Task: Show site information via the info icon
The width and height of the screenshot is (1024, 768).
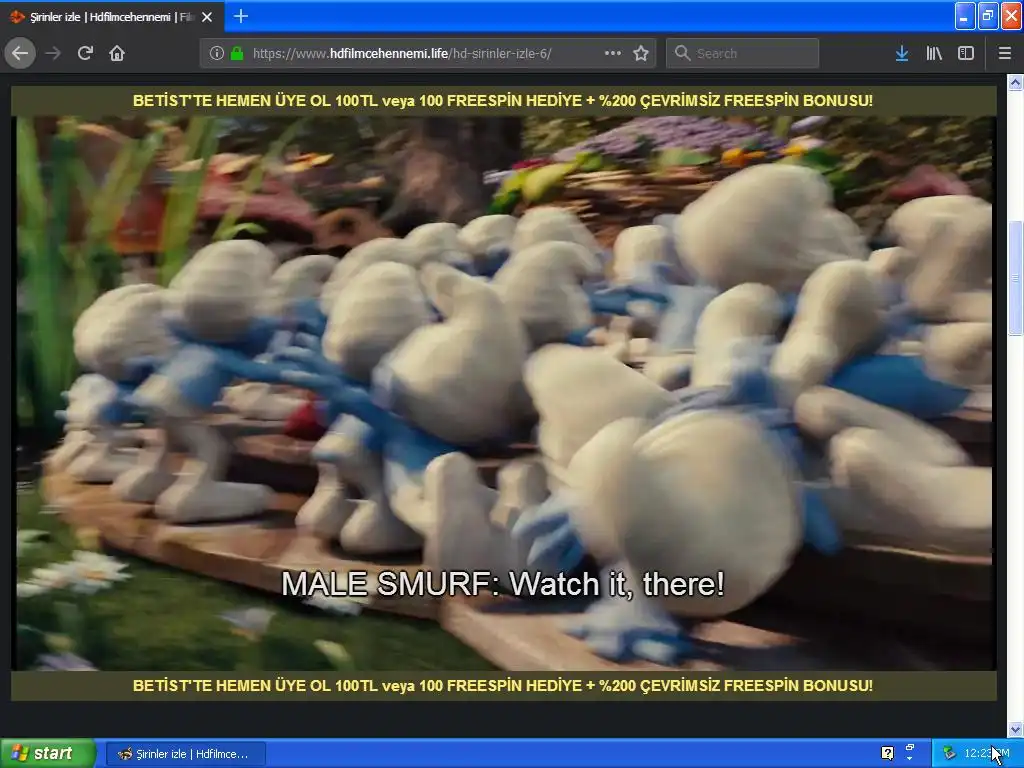Action: point(217,54)
